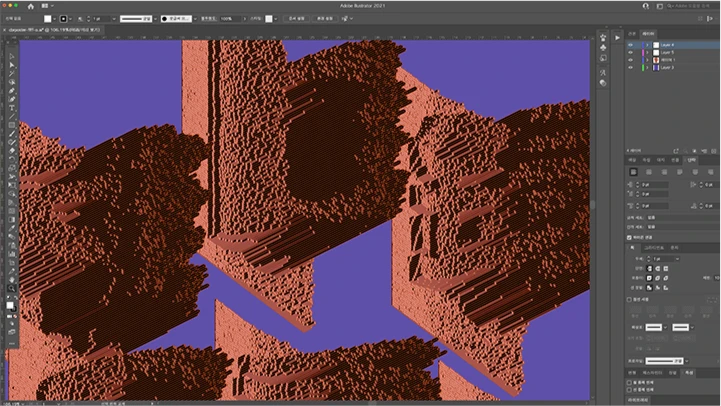Toggle the hyphenate checkbox in Paragraph panel
This screenshot has height=406, width=721.
(629, 238)
